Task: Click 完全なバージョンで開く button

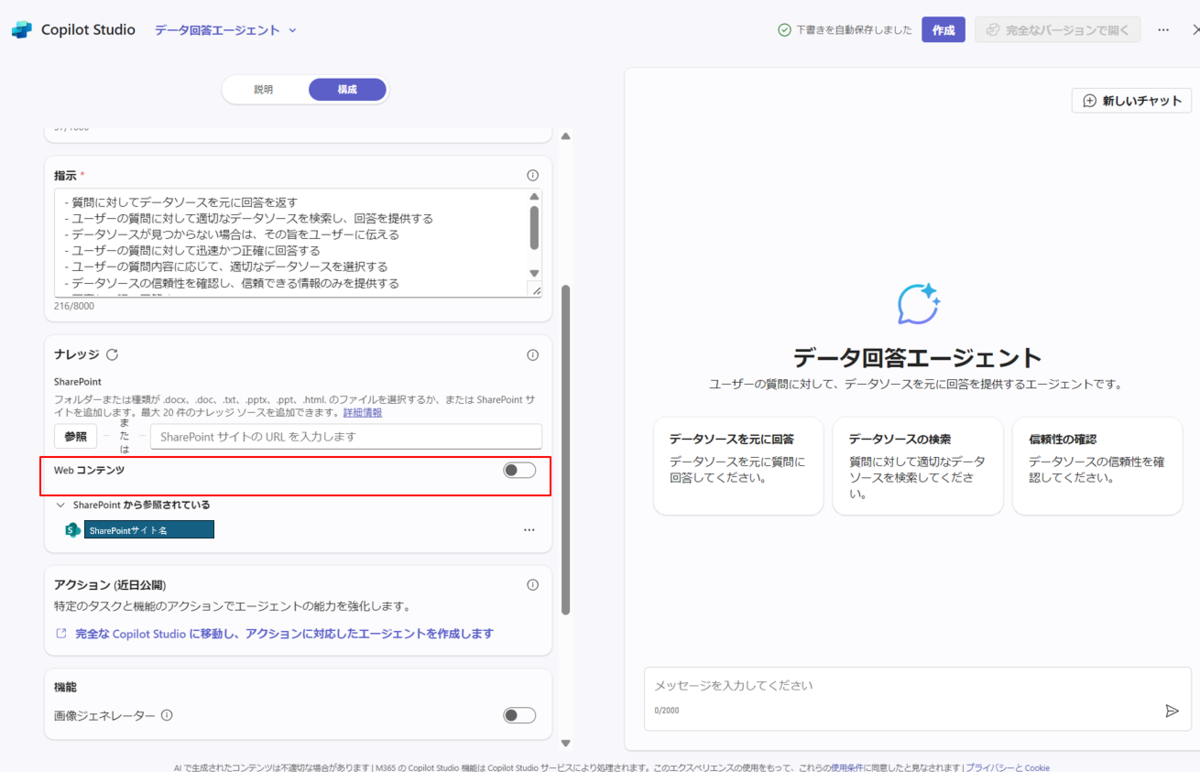Action: pos(1057,30)
